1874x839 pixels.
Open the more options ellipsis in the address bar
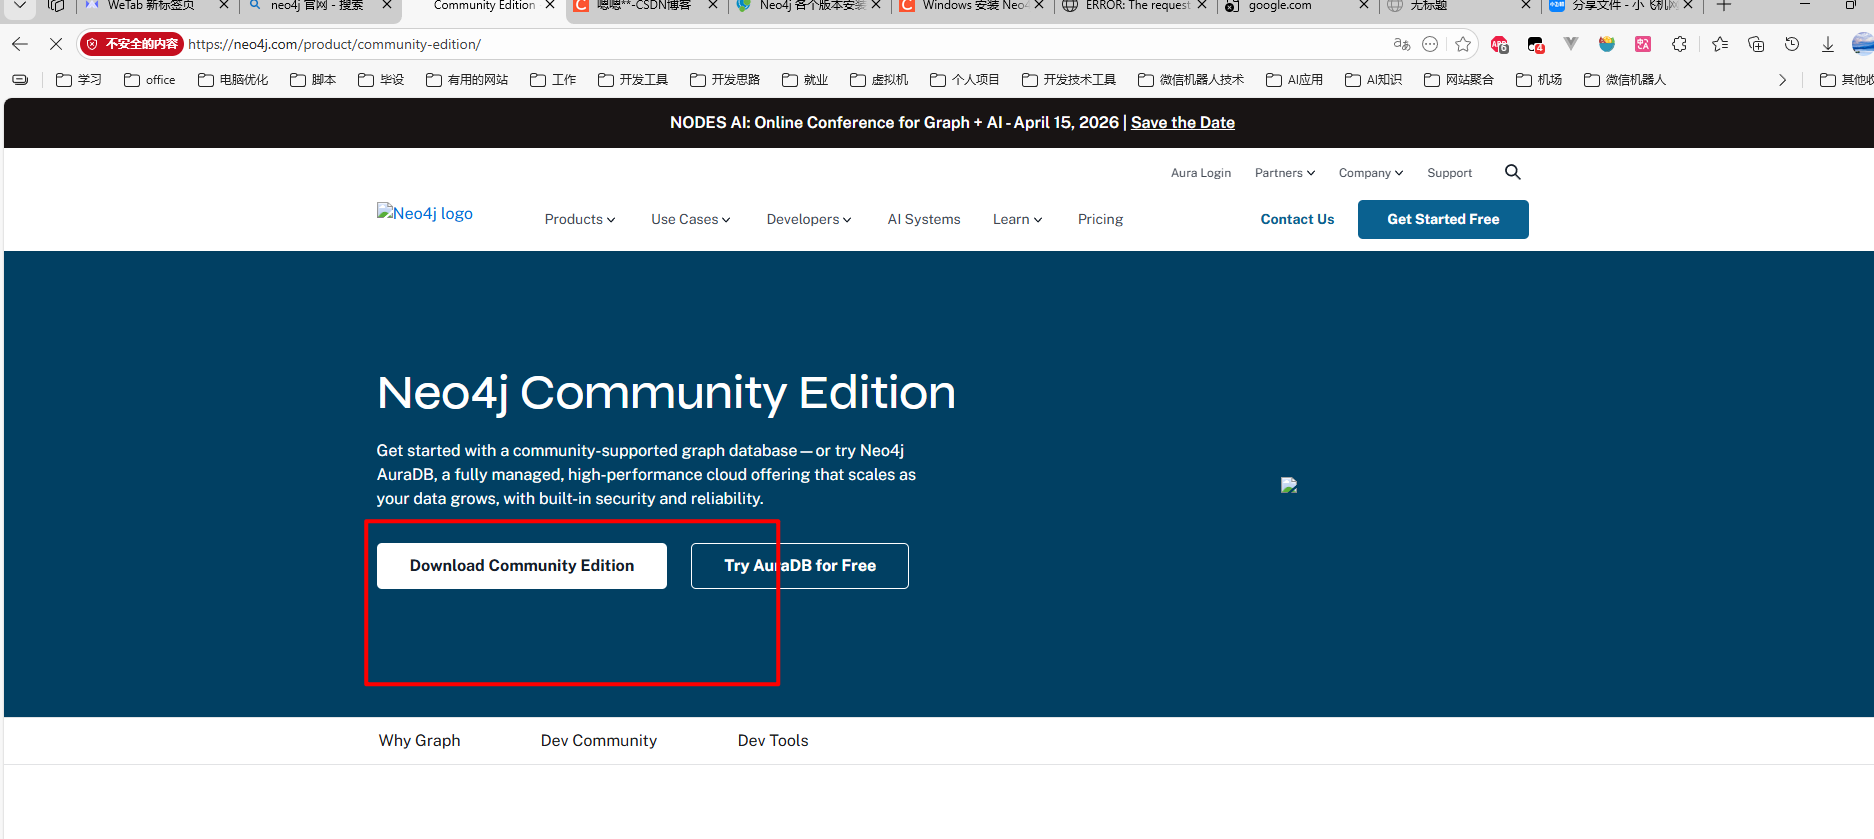[x=1430, y=44]
